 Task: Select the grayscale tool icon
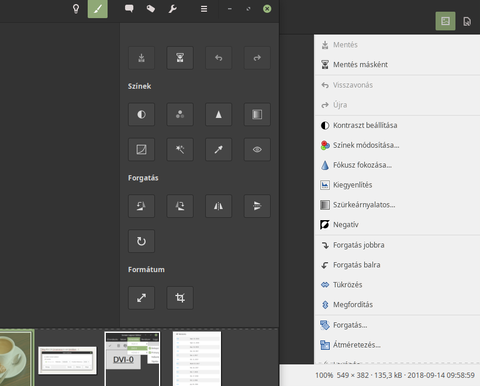pos(257,115)
